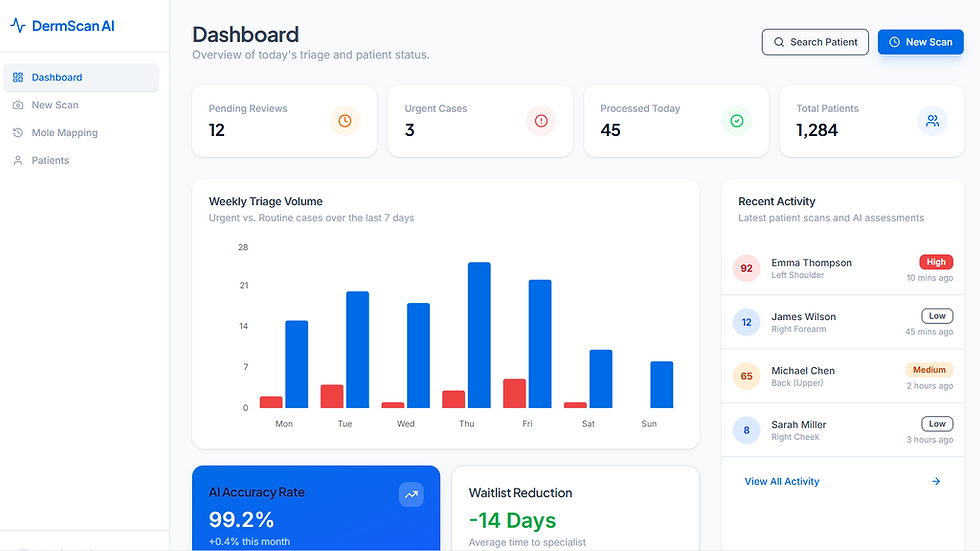Start a New Scan with blue button
This screenshot has width=980, height=551.
click(921, 42)
